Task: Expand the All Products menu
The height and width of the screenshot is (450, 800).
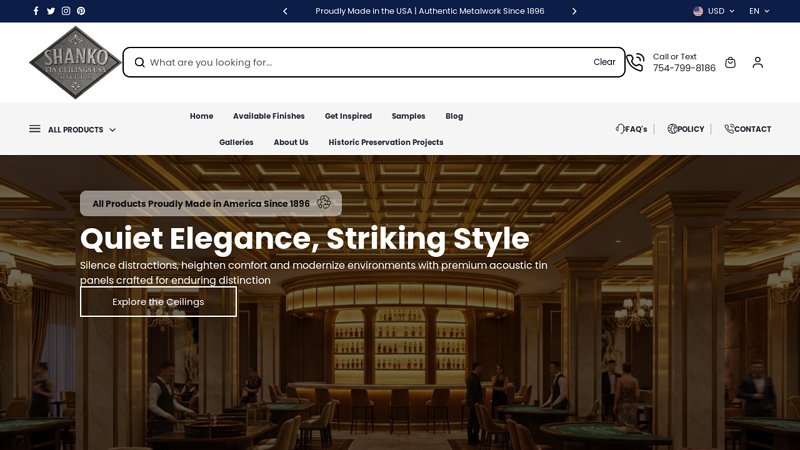Action: point(73,129)
